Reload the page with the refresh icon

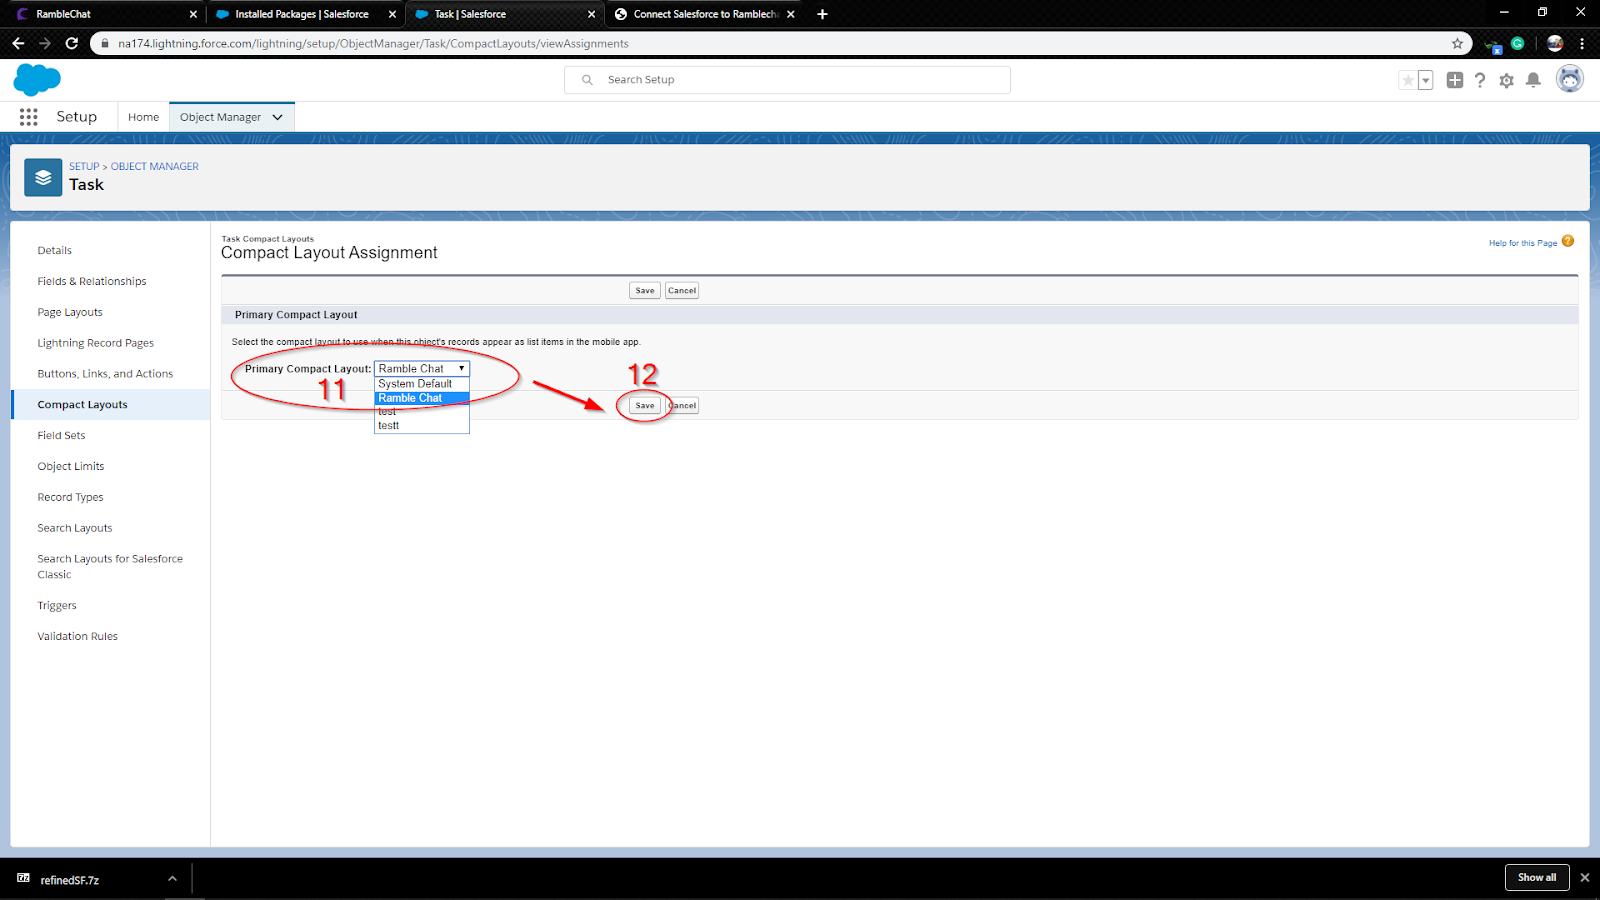click(72, 43)
